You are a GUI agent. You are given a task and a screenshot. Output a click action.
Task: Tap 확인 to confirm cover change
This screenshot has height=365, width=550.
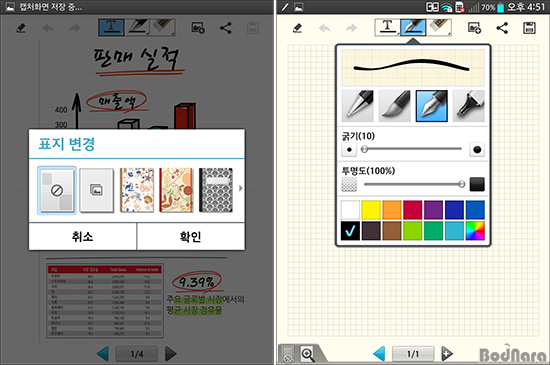coord(191,237)
